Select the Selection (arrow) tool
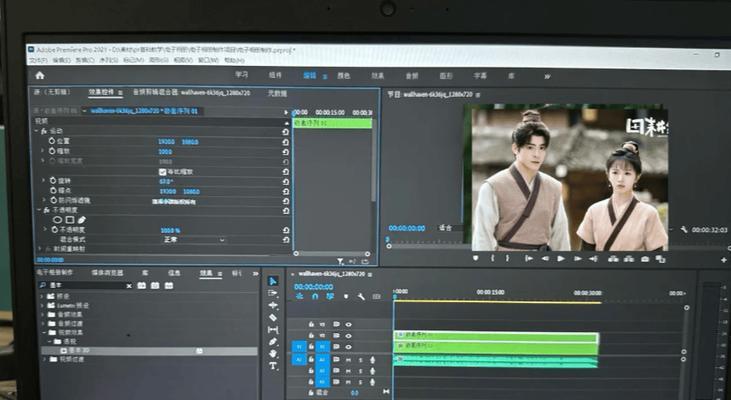Image resolution: width=731 pixels, height=400 pixels. click(273, 281)
